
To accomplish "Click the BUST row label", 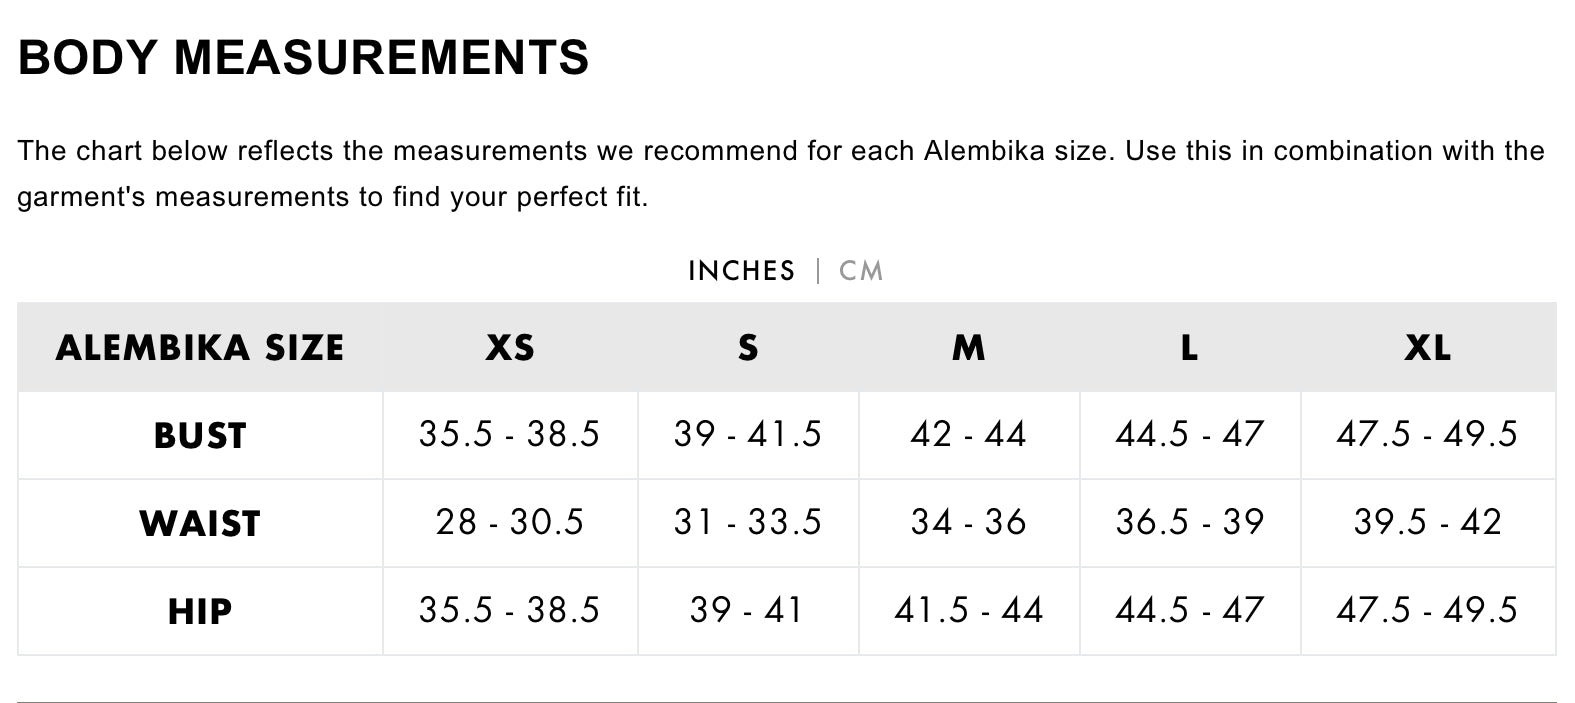I will tap(200, 436).
